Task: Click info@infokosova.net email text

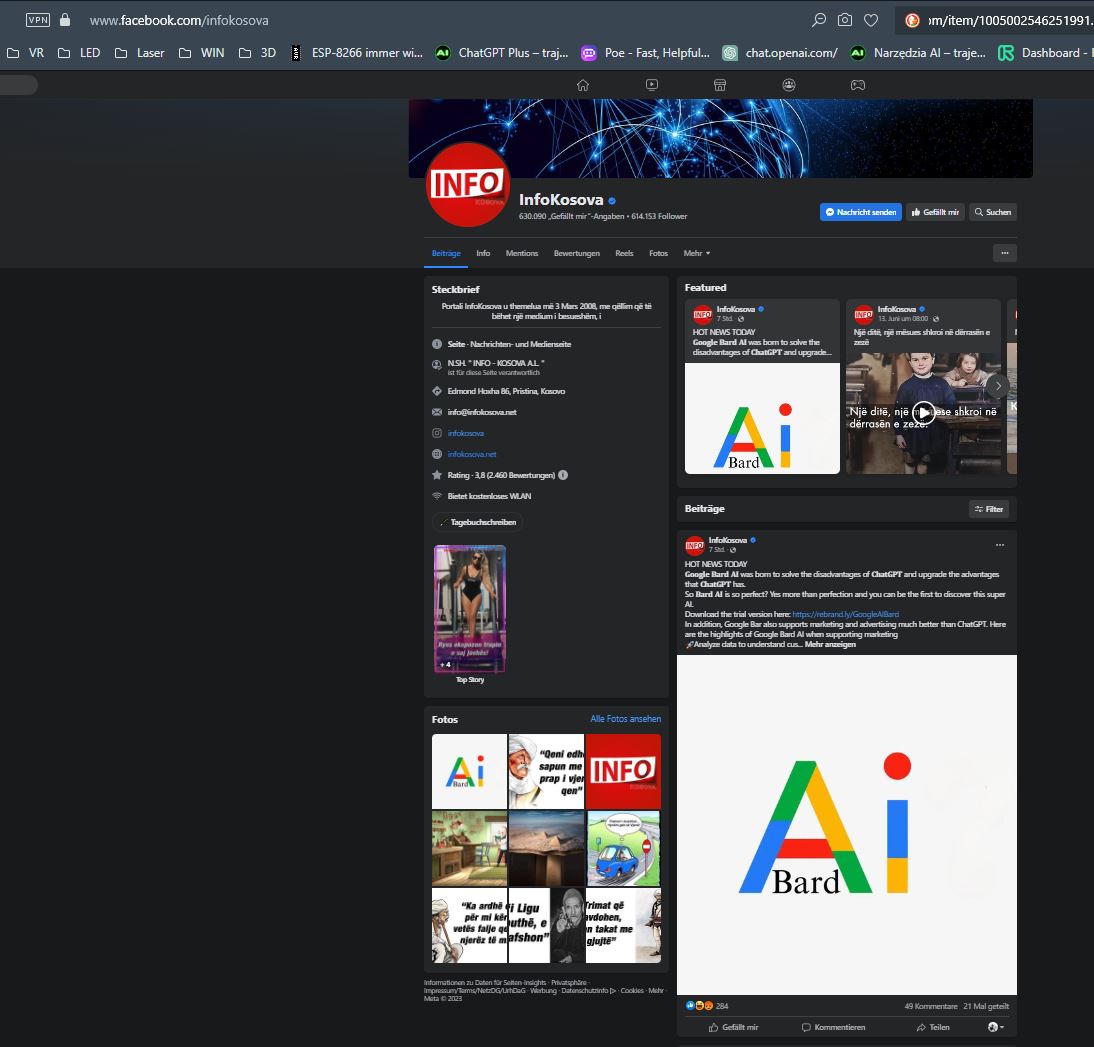Action: click(481, 412)
